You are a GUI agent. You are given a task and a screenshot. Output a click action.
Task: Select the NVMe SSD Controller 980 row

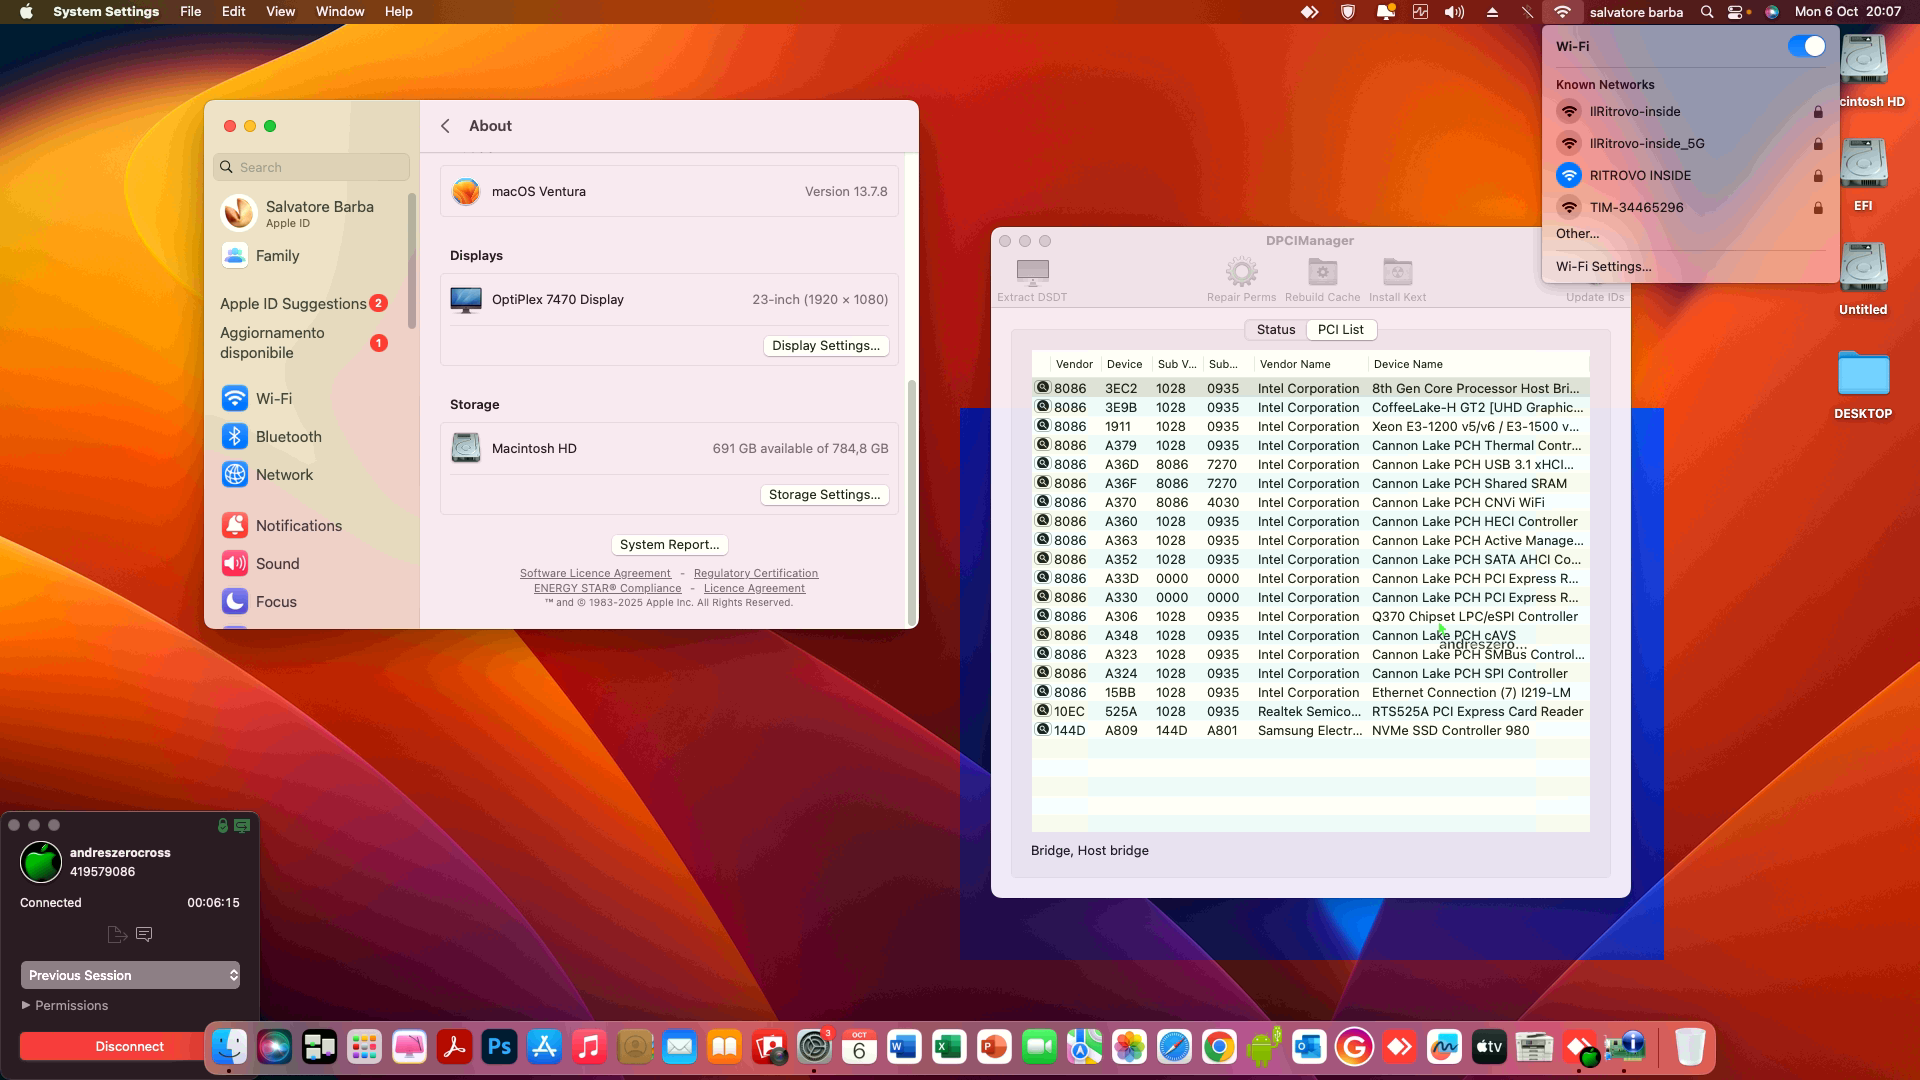coord(1310,731)
